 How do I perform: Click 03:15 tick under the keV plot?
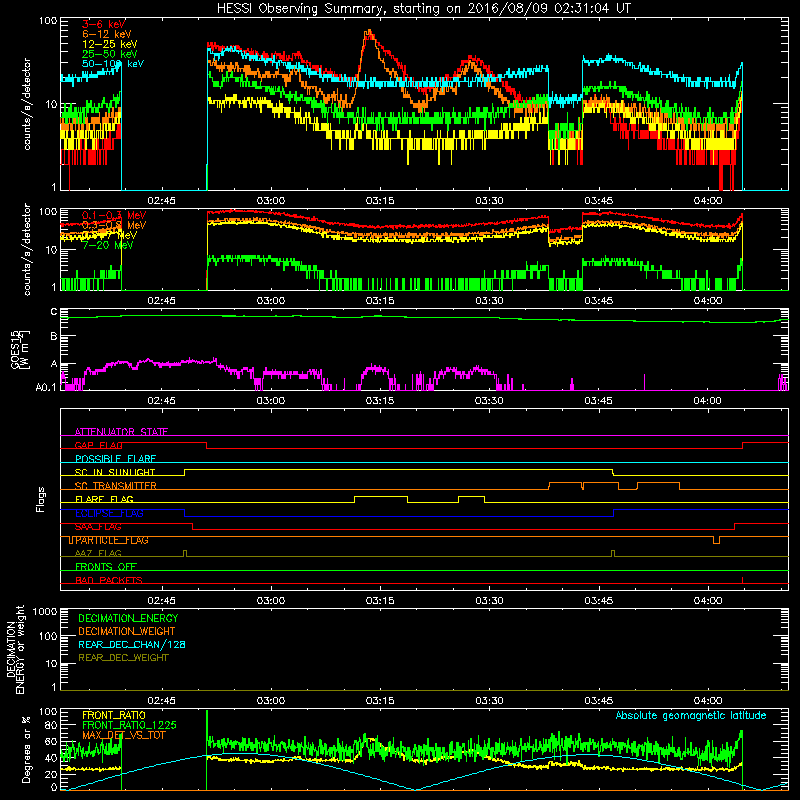click(380, 201)
